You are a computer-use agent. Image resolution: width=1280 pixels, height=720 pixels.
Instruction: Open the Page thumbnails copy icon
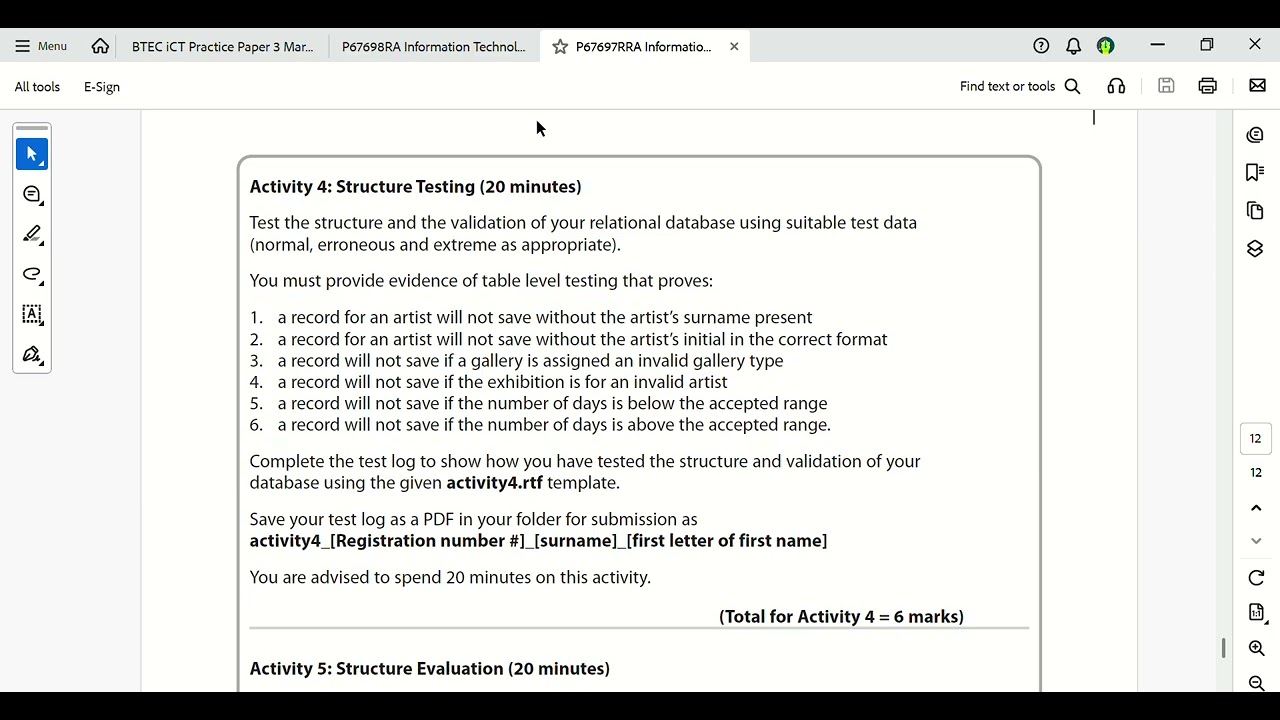(x=1255, y=211)
